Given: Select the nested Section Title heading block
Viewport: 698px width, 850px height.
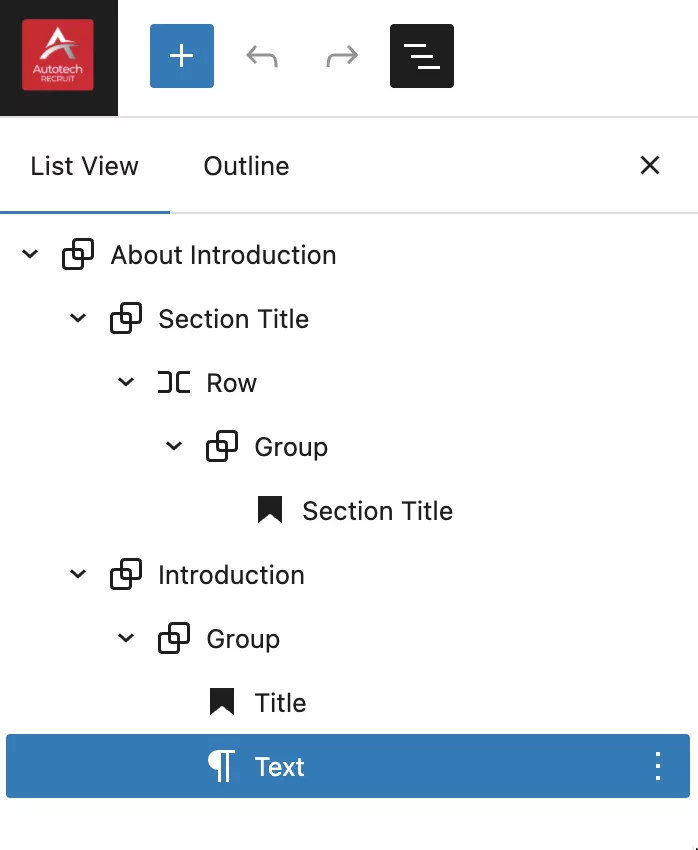Looking at the screenshot, I should pos(377,511).
